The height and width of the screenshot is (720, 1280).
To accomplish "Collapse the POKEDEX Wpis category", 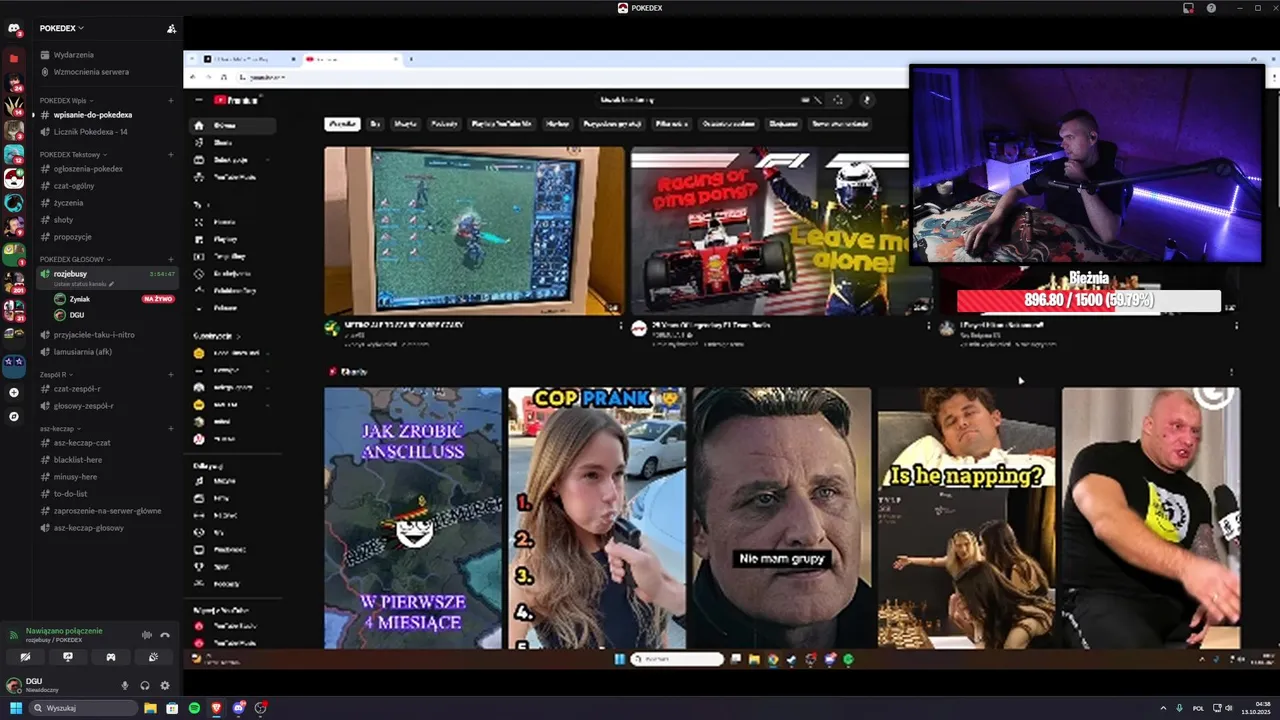I will pos(65,100).
